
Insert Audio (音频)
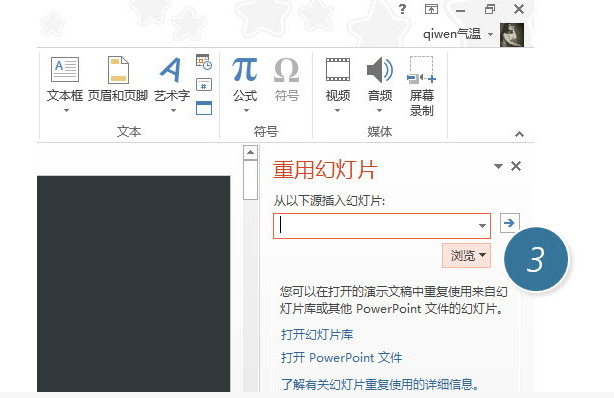tap(379, 79)
